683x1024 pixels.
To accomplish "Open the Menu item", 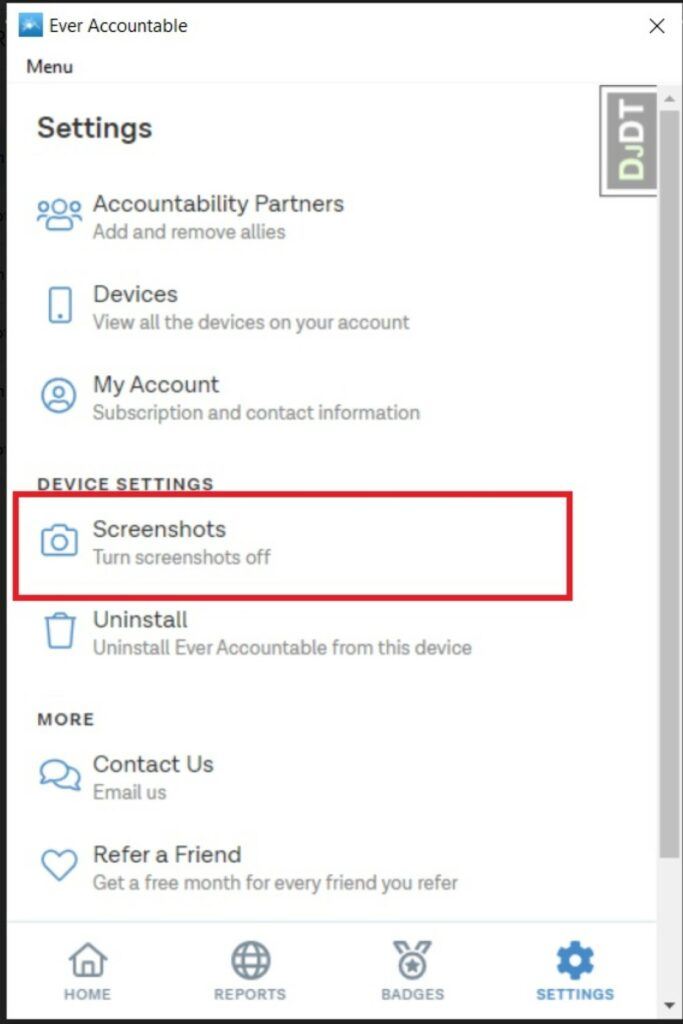I will coord(52,67).
